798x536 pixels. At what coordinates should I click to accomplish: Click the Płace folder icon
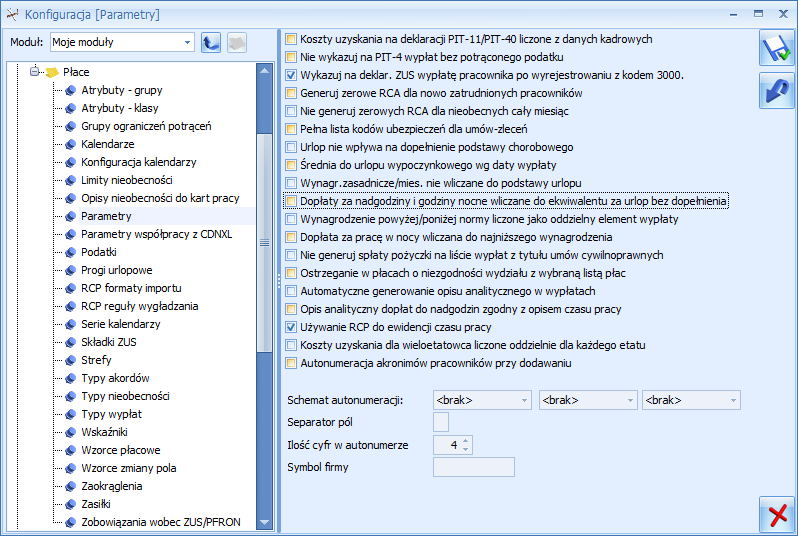pos(52,72)
